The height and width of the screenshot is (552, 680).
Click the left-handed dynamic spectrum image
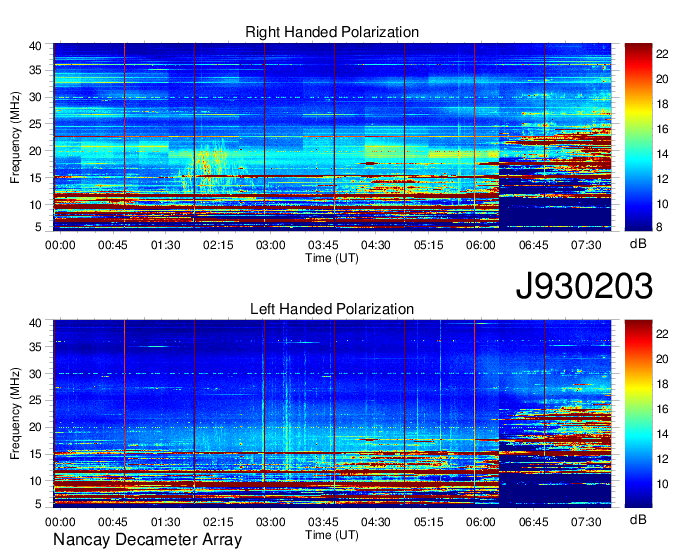332,414
